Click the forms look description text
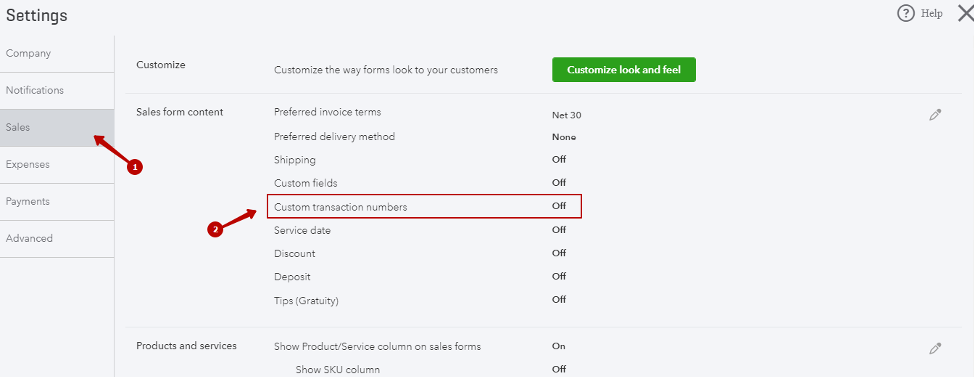 tap(386, 70)
